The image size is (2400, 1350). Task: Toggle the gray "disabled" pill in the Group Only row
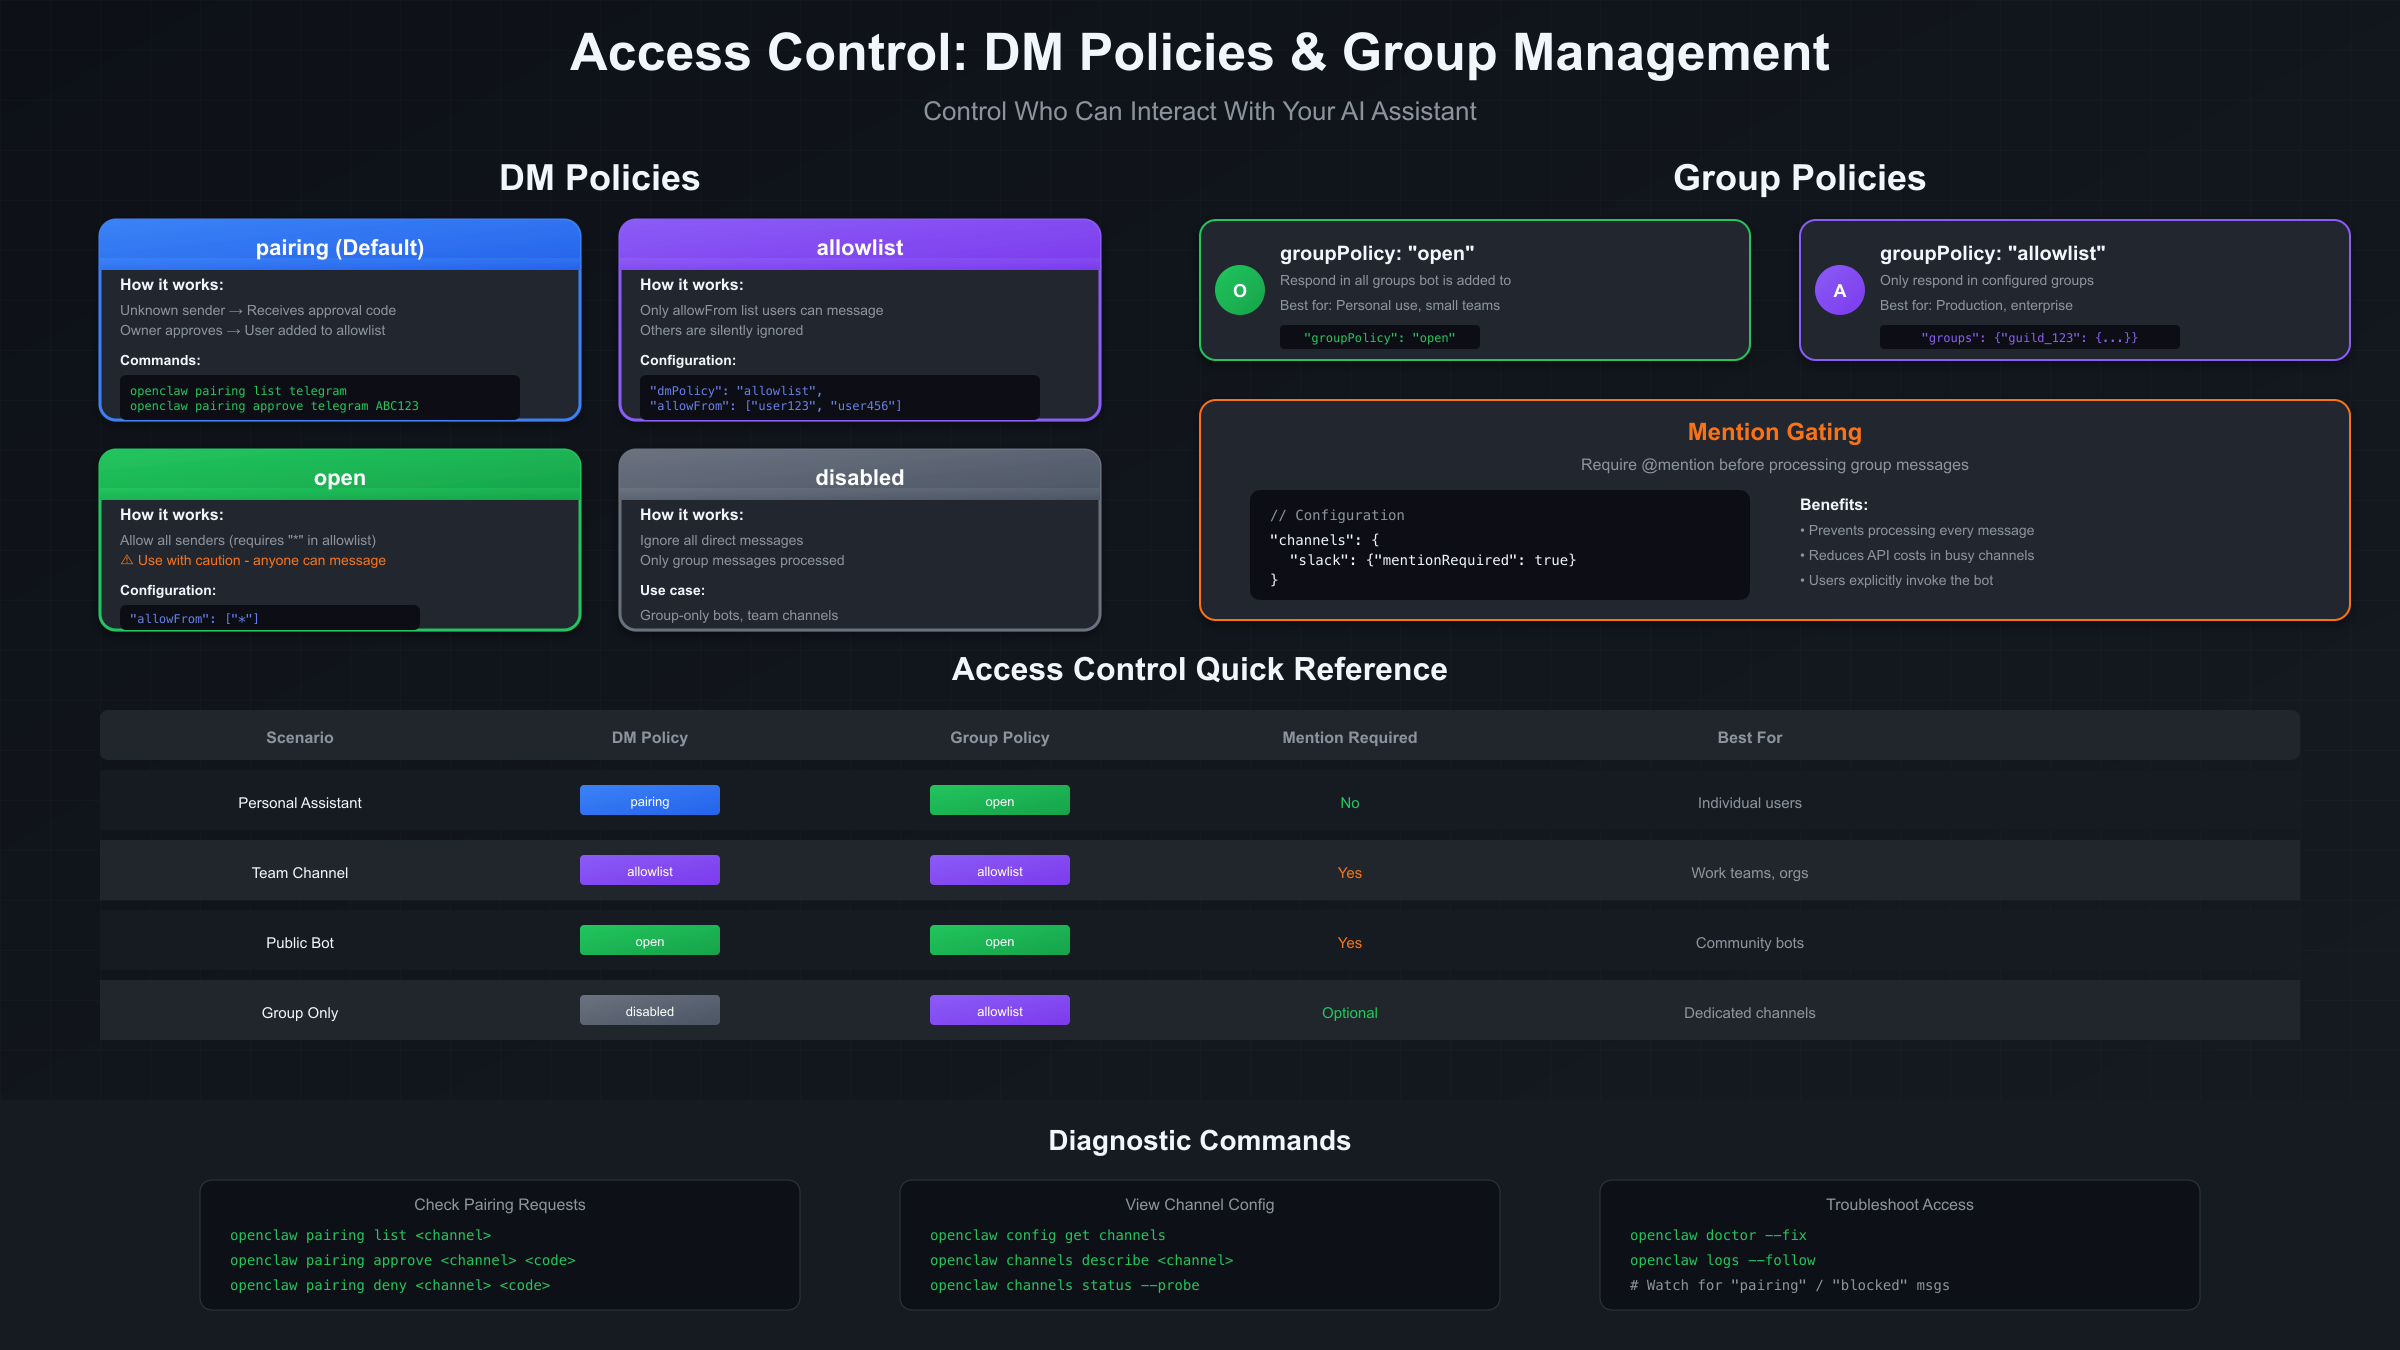click(x=649, y=1010)
